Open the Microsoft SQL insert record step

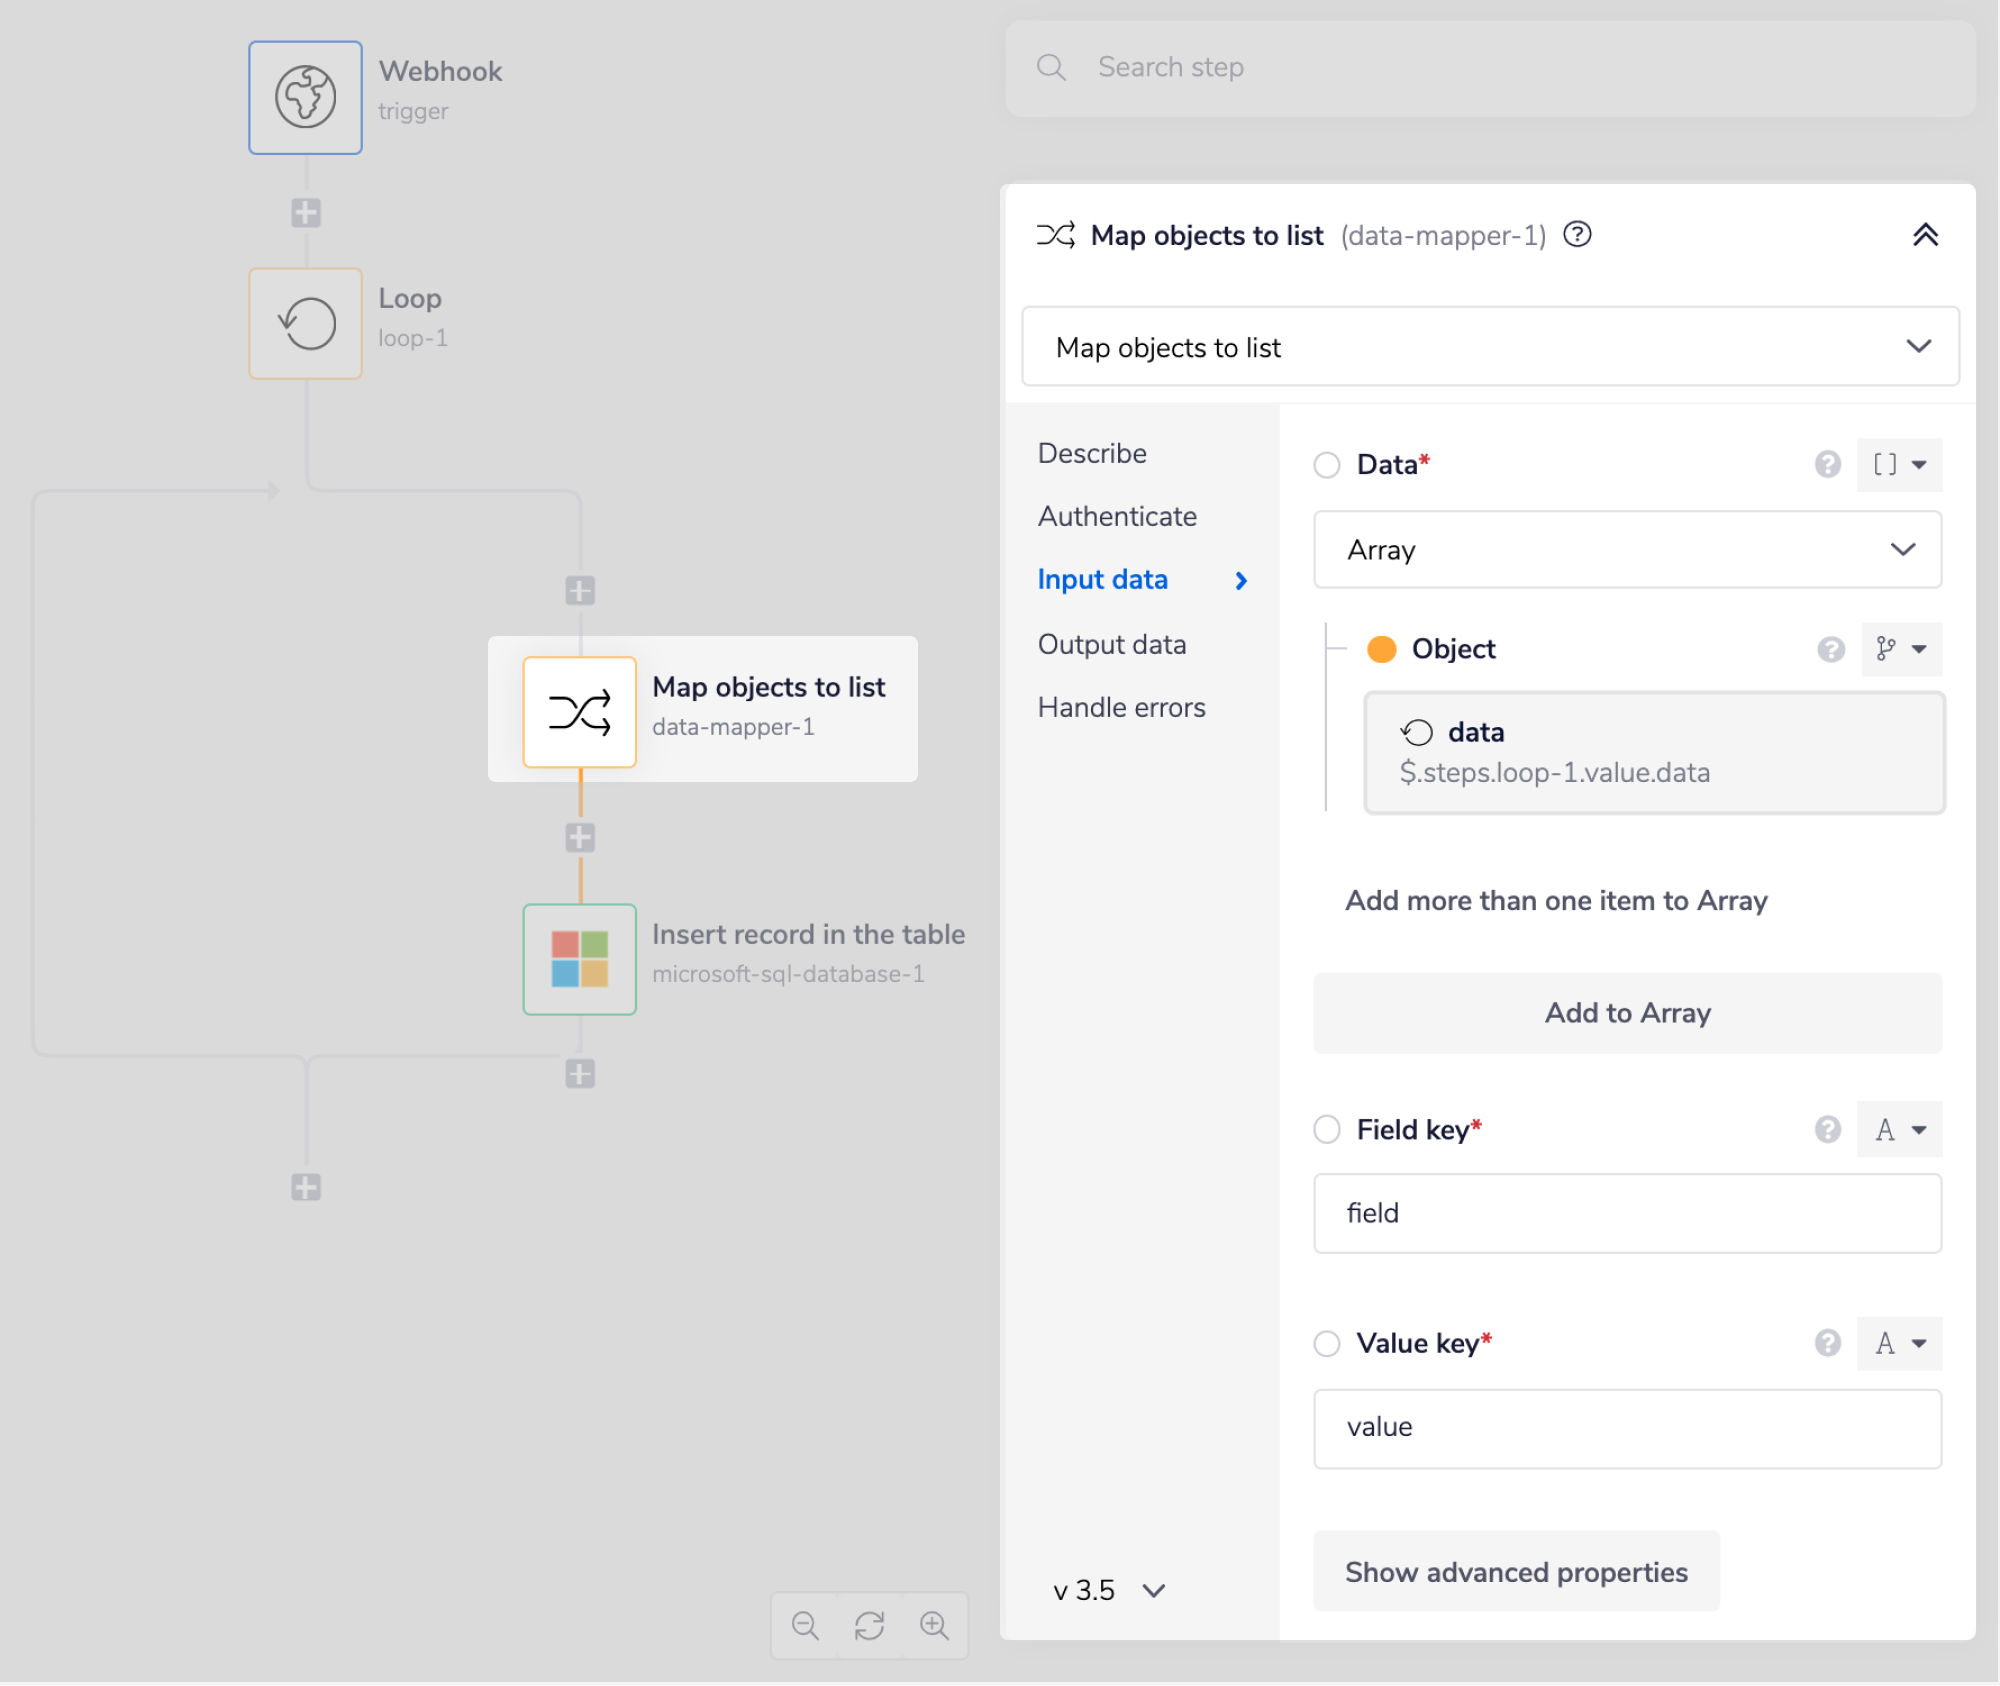(579, 959)
